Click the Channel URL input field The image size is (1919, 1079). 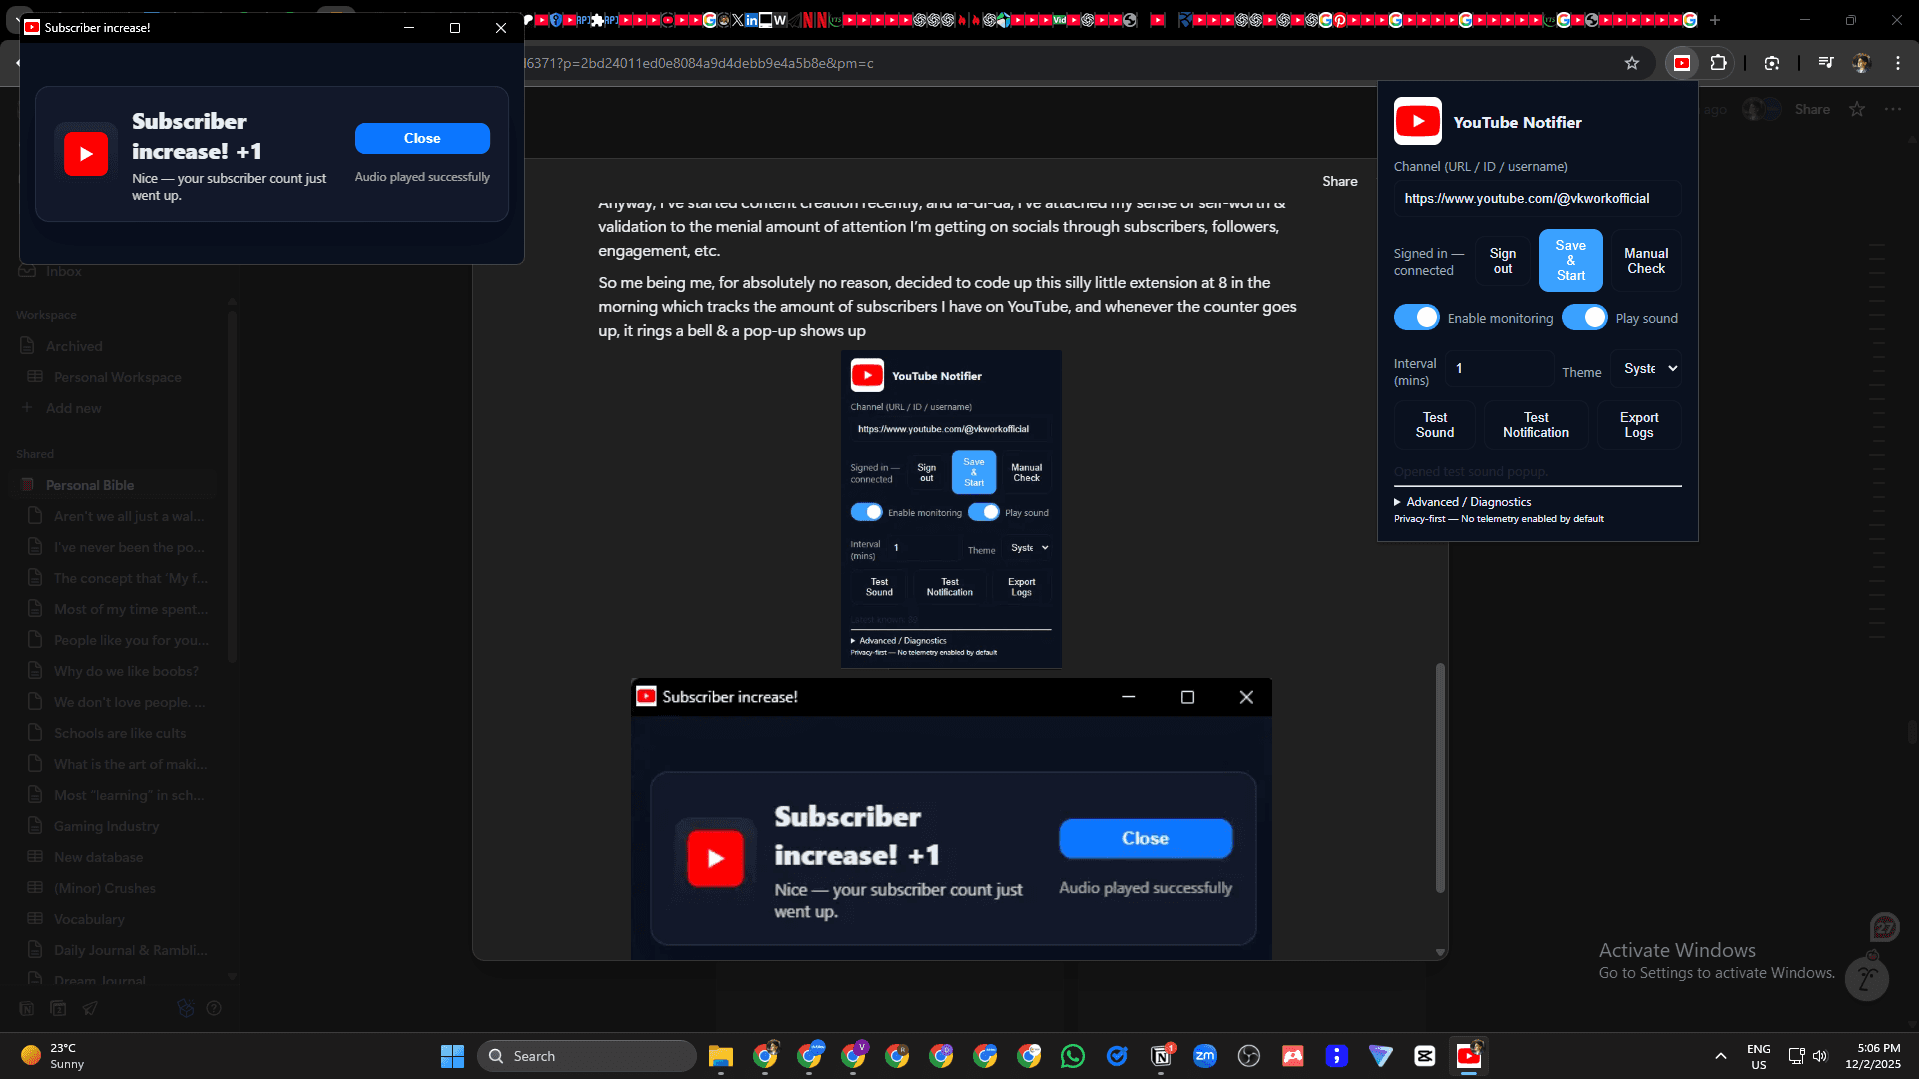tap(1537, 198)
